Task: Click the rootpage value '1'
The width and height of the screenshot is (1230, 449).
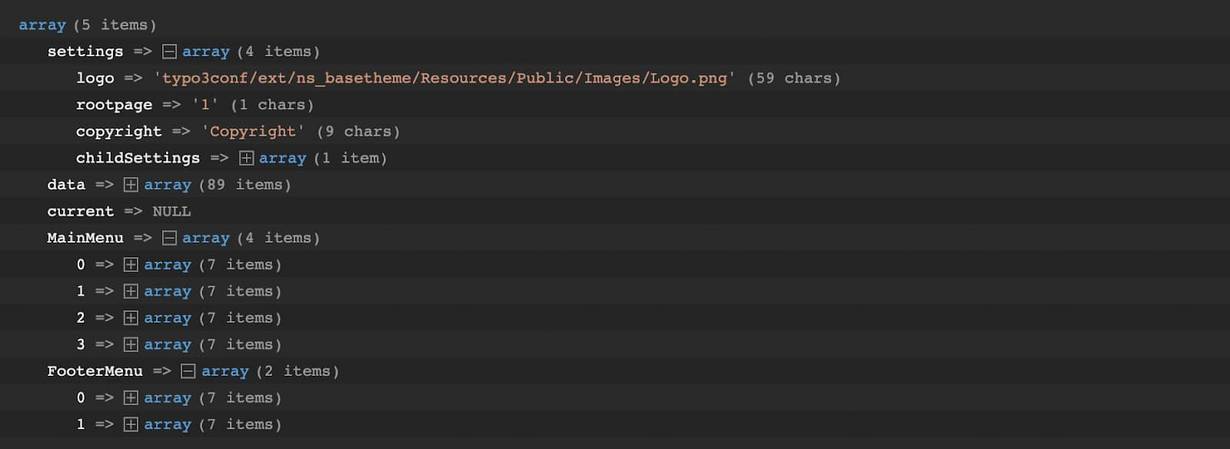Action: pyautogui.click(x=206, y=105)
